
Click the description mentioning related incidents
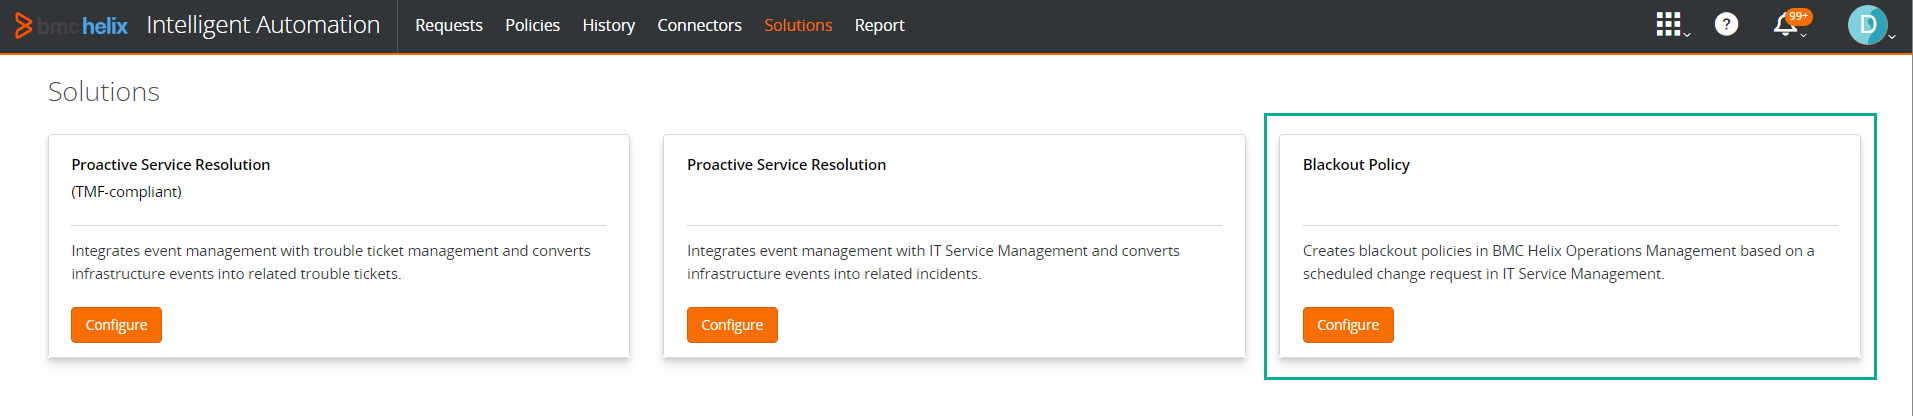933,262
